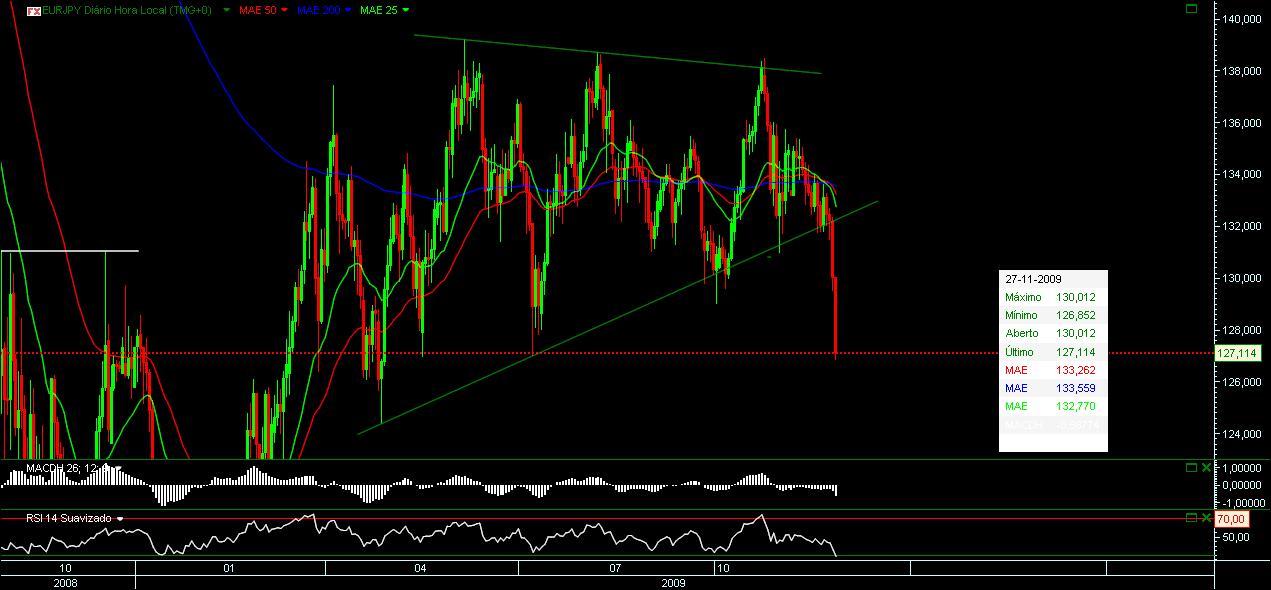Open the MAE 25 indicator dropdown arrow
This screenshot has height=590, width=1271.
click(x=404, y=10)
